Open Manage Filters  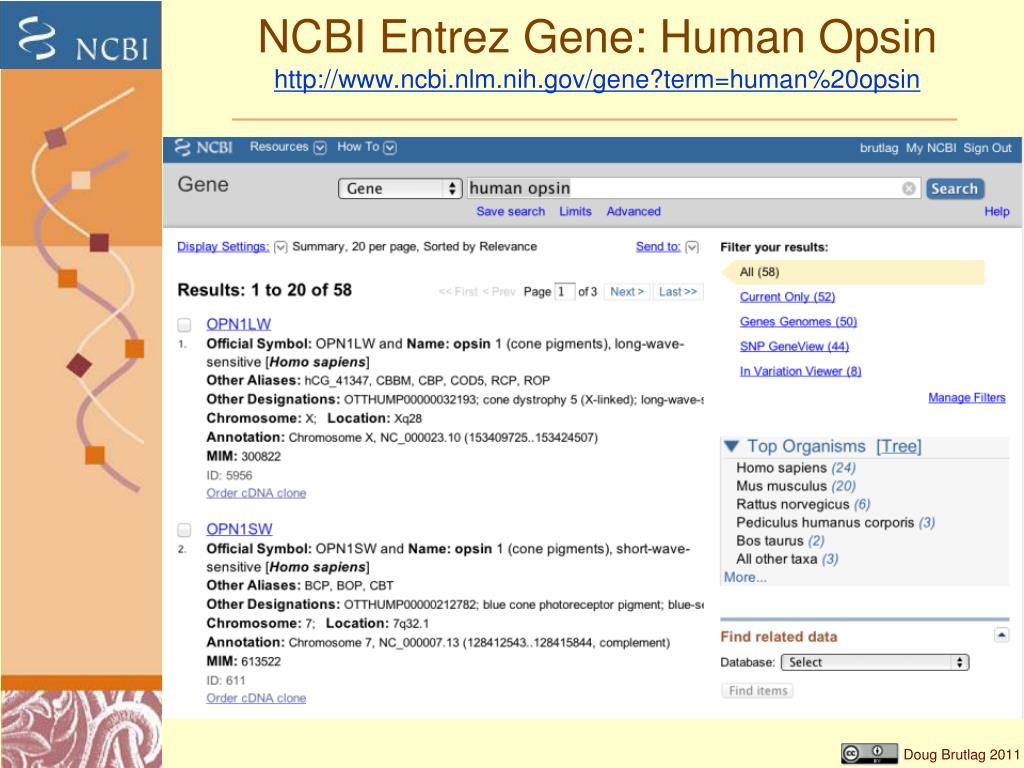click(x=967, y=398)
